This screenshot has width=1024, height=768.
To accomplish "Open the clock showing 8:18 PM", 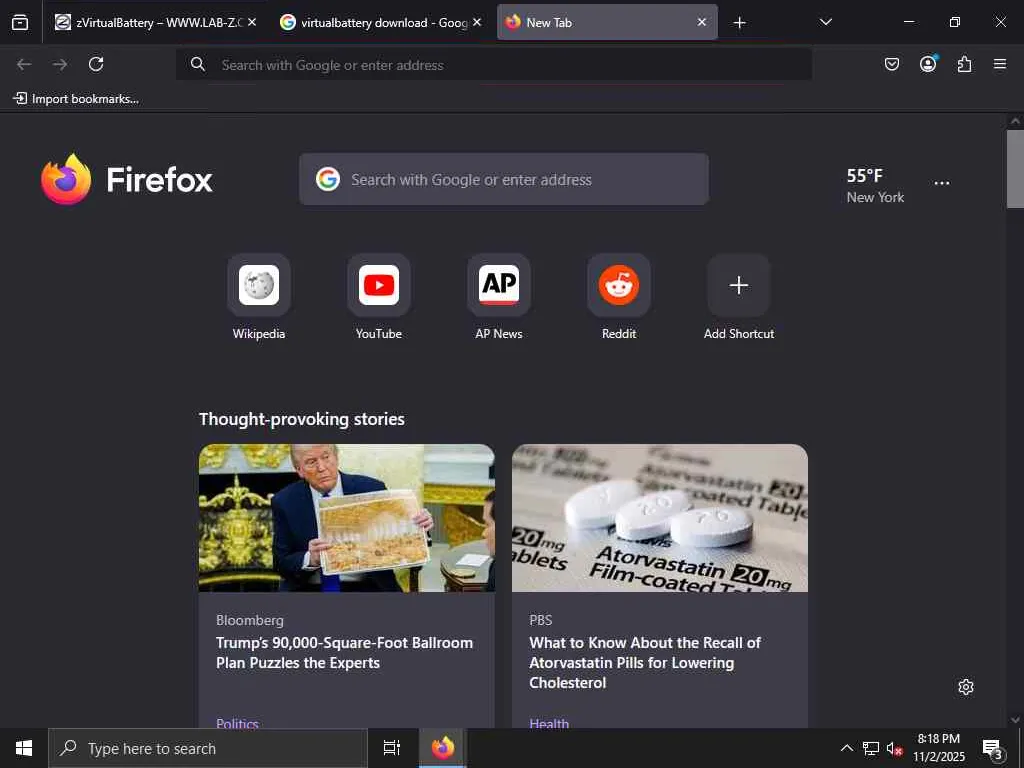I will tap(938, 748).
